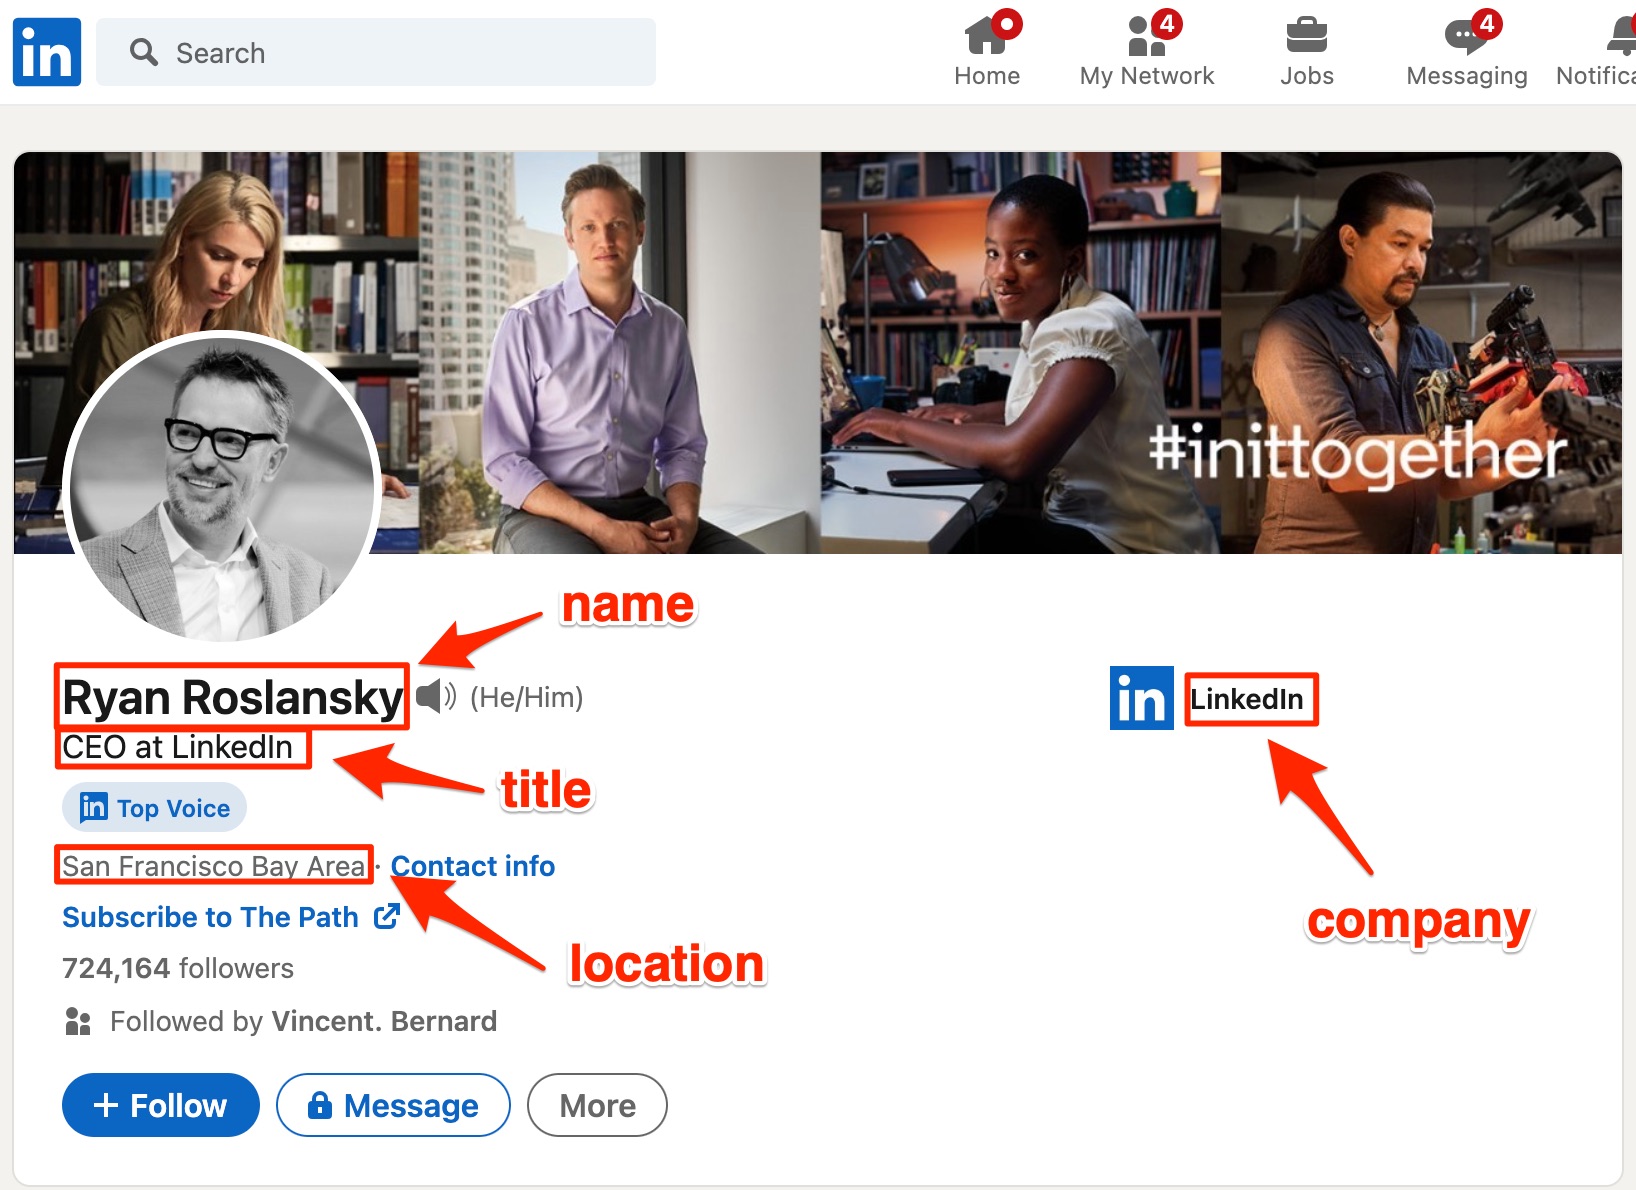Image resolution: width=1636 pixels, height=1190 pixels.
Task: Open Subscribe to The Path link
Action: pyautogui.click(x=210, y=917)
